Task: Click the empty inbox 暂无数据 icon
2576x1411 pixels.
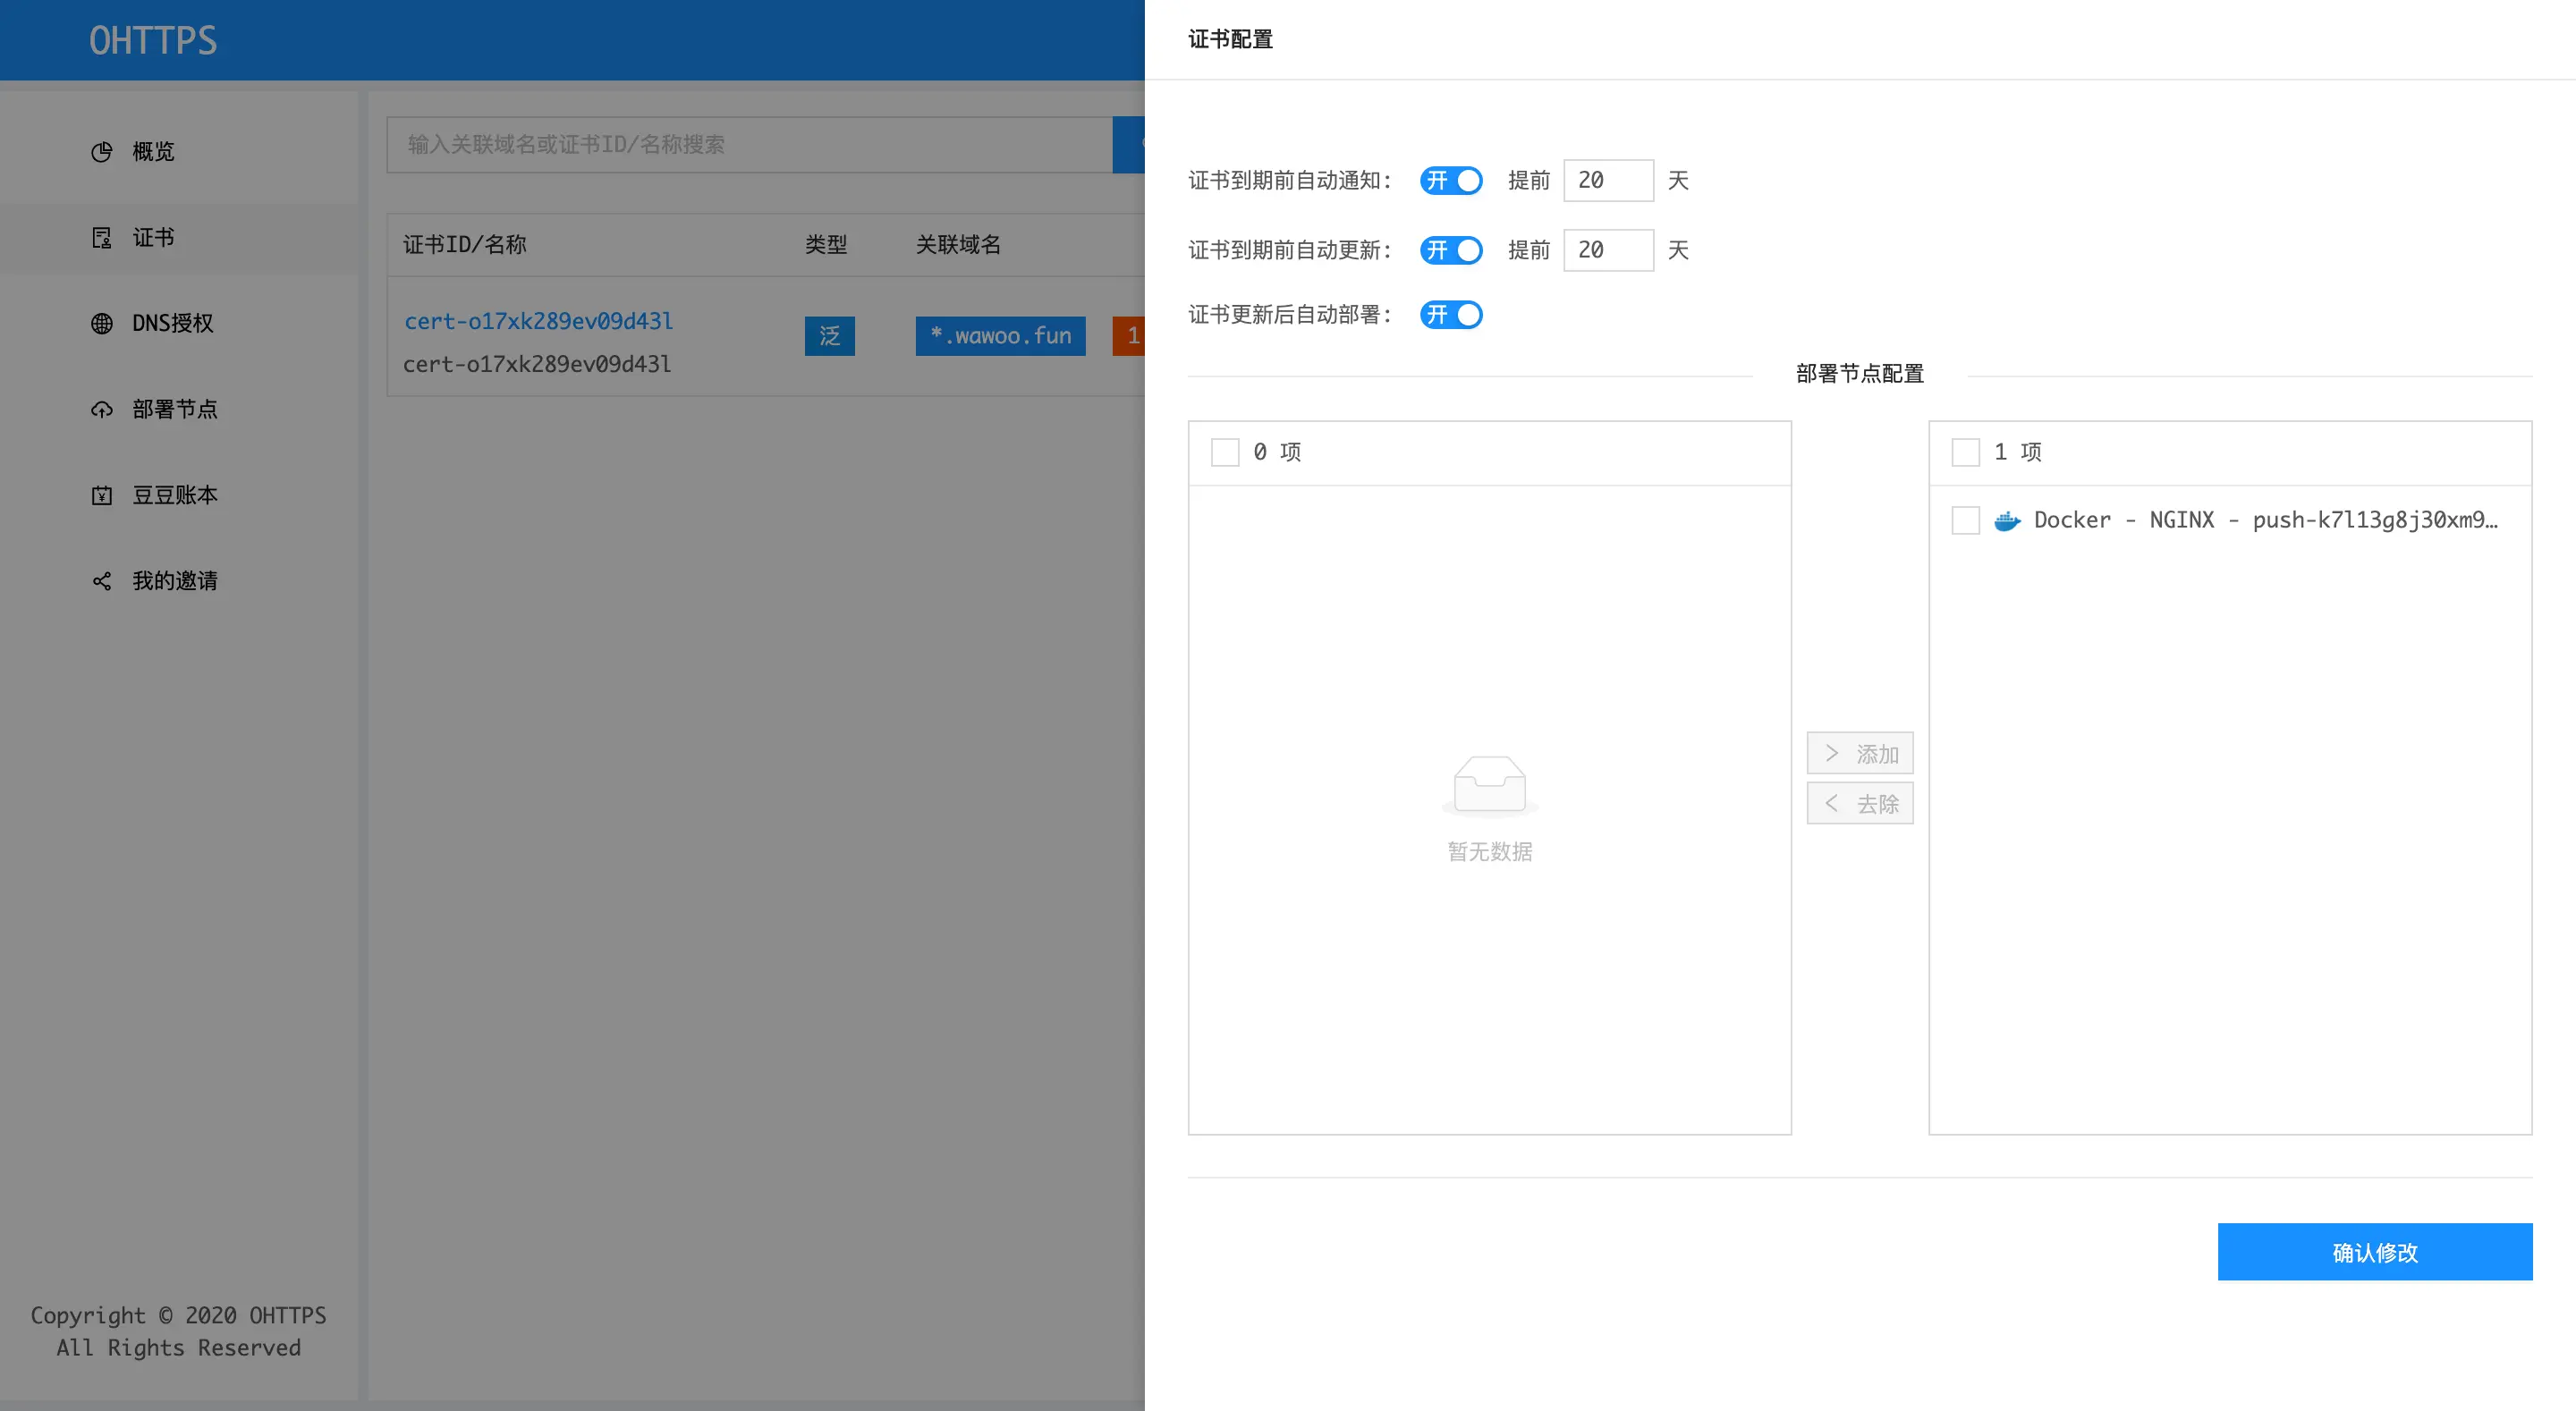Action: pyautogui.click(x=1489, y=786)
